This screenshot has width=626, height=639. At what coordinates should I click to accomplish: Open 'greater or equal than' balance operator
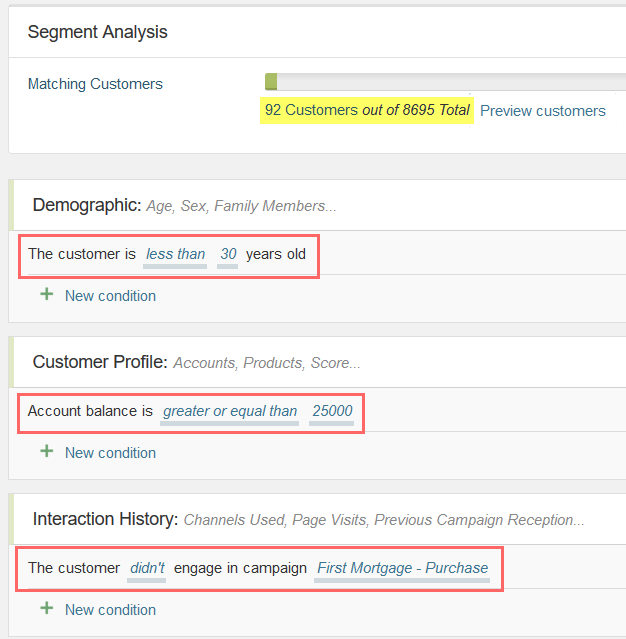click(x=230, y=411)
